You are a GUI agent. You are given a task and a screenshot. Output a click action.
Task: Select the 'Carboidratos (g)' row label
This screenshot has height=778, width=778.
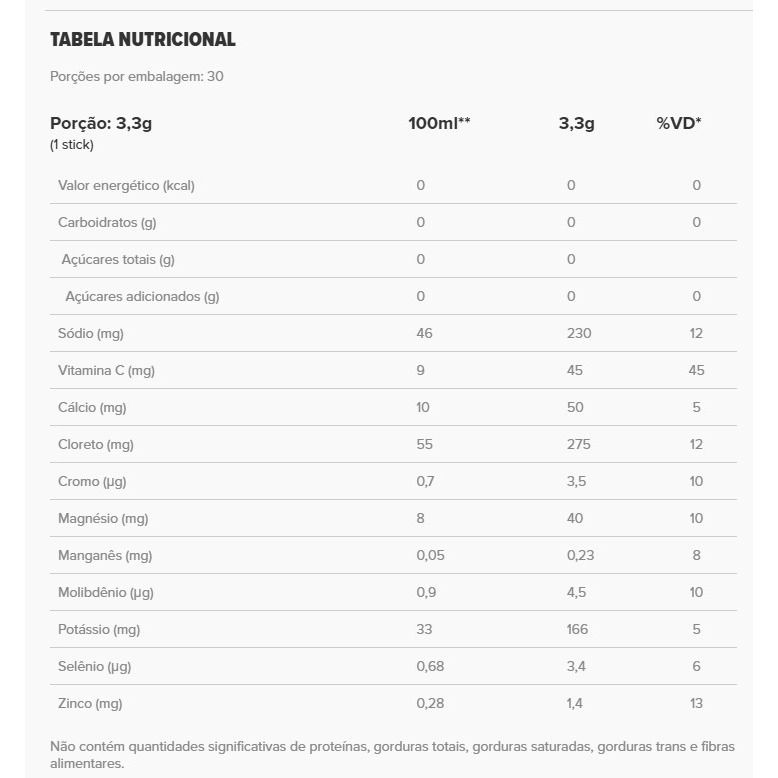coord(107,223)
